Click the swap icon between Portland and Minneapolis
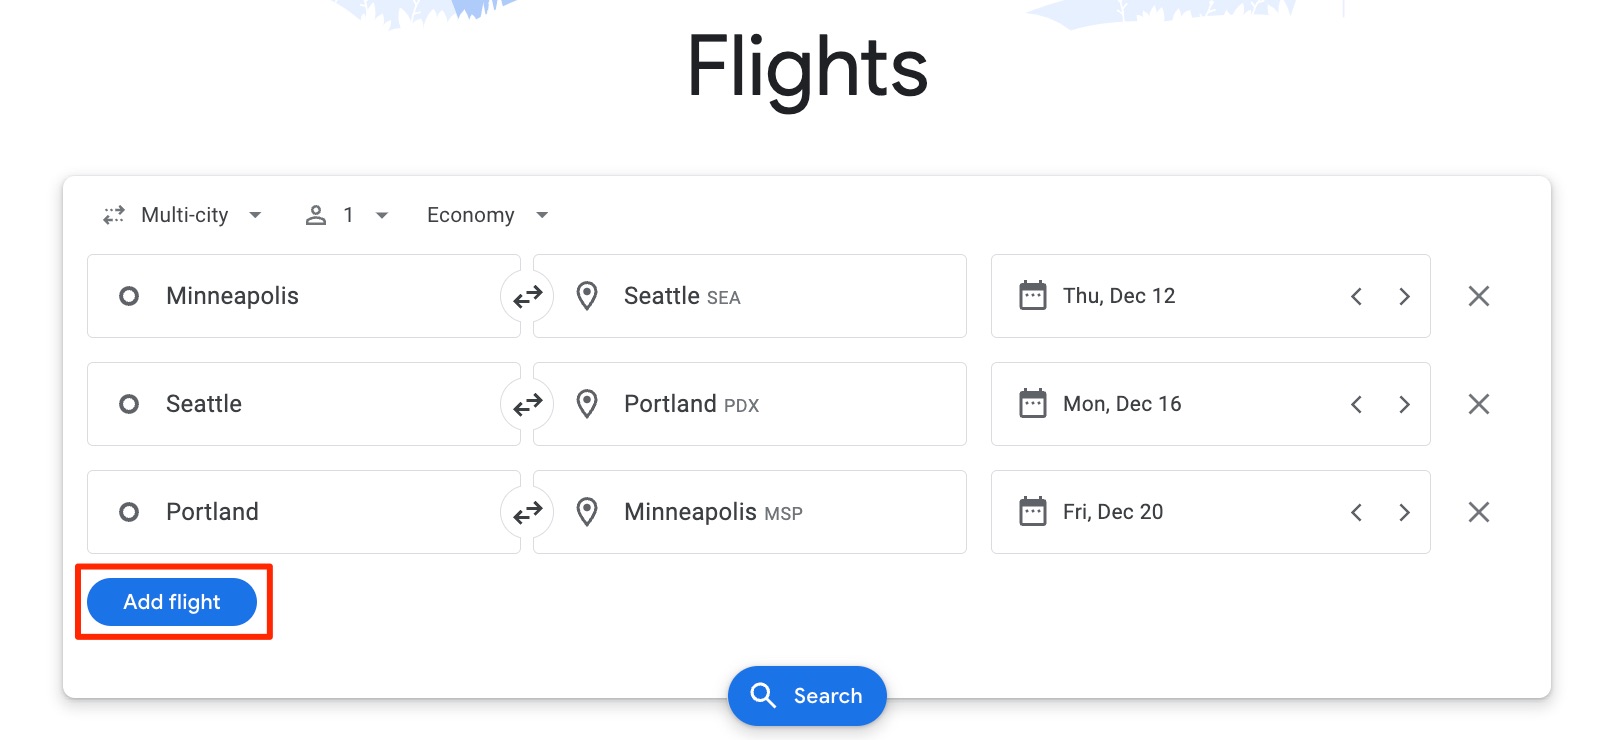Image resolution: width=1608 pixels, height=740 pixels. 527,512
